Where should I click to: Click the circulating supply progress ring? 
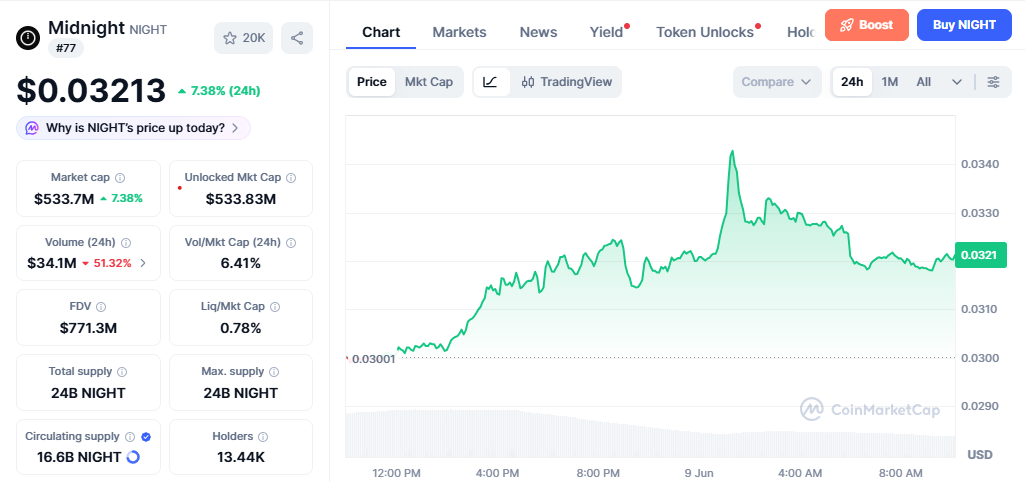pos(133,457)
